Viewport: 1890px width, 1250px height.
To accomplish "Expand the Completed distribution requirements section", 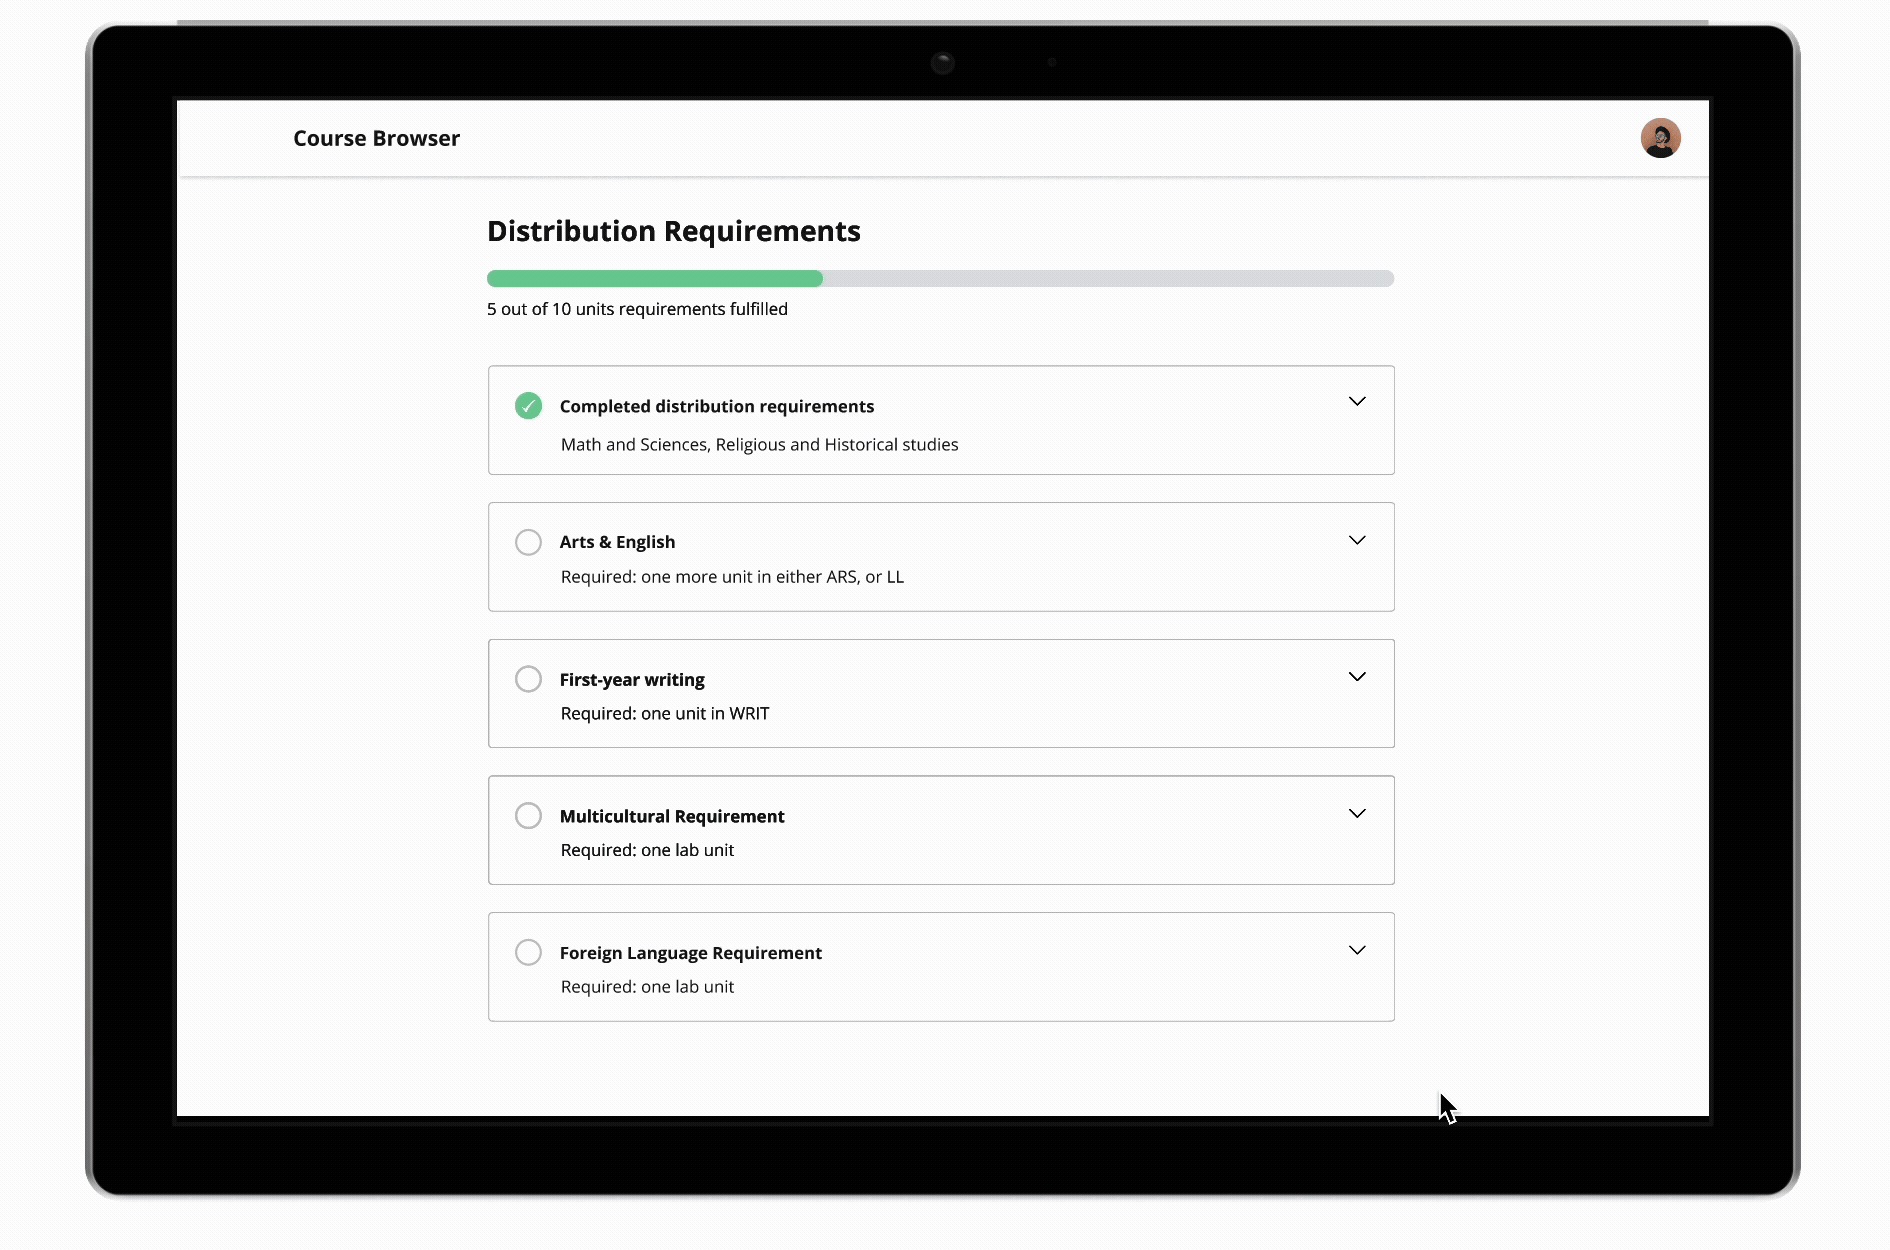I will [1357, 401].
